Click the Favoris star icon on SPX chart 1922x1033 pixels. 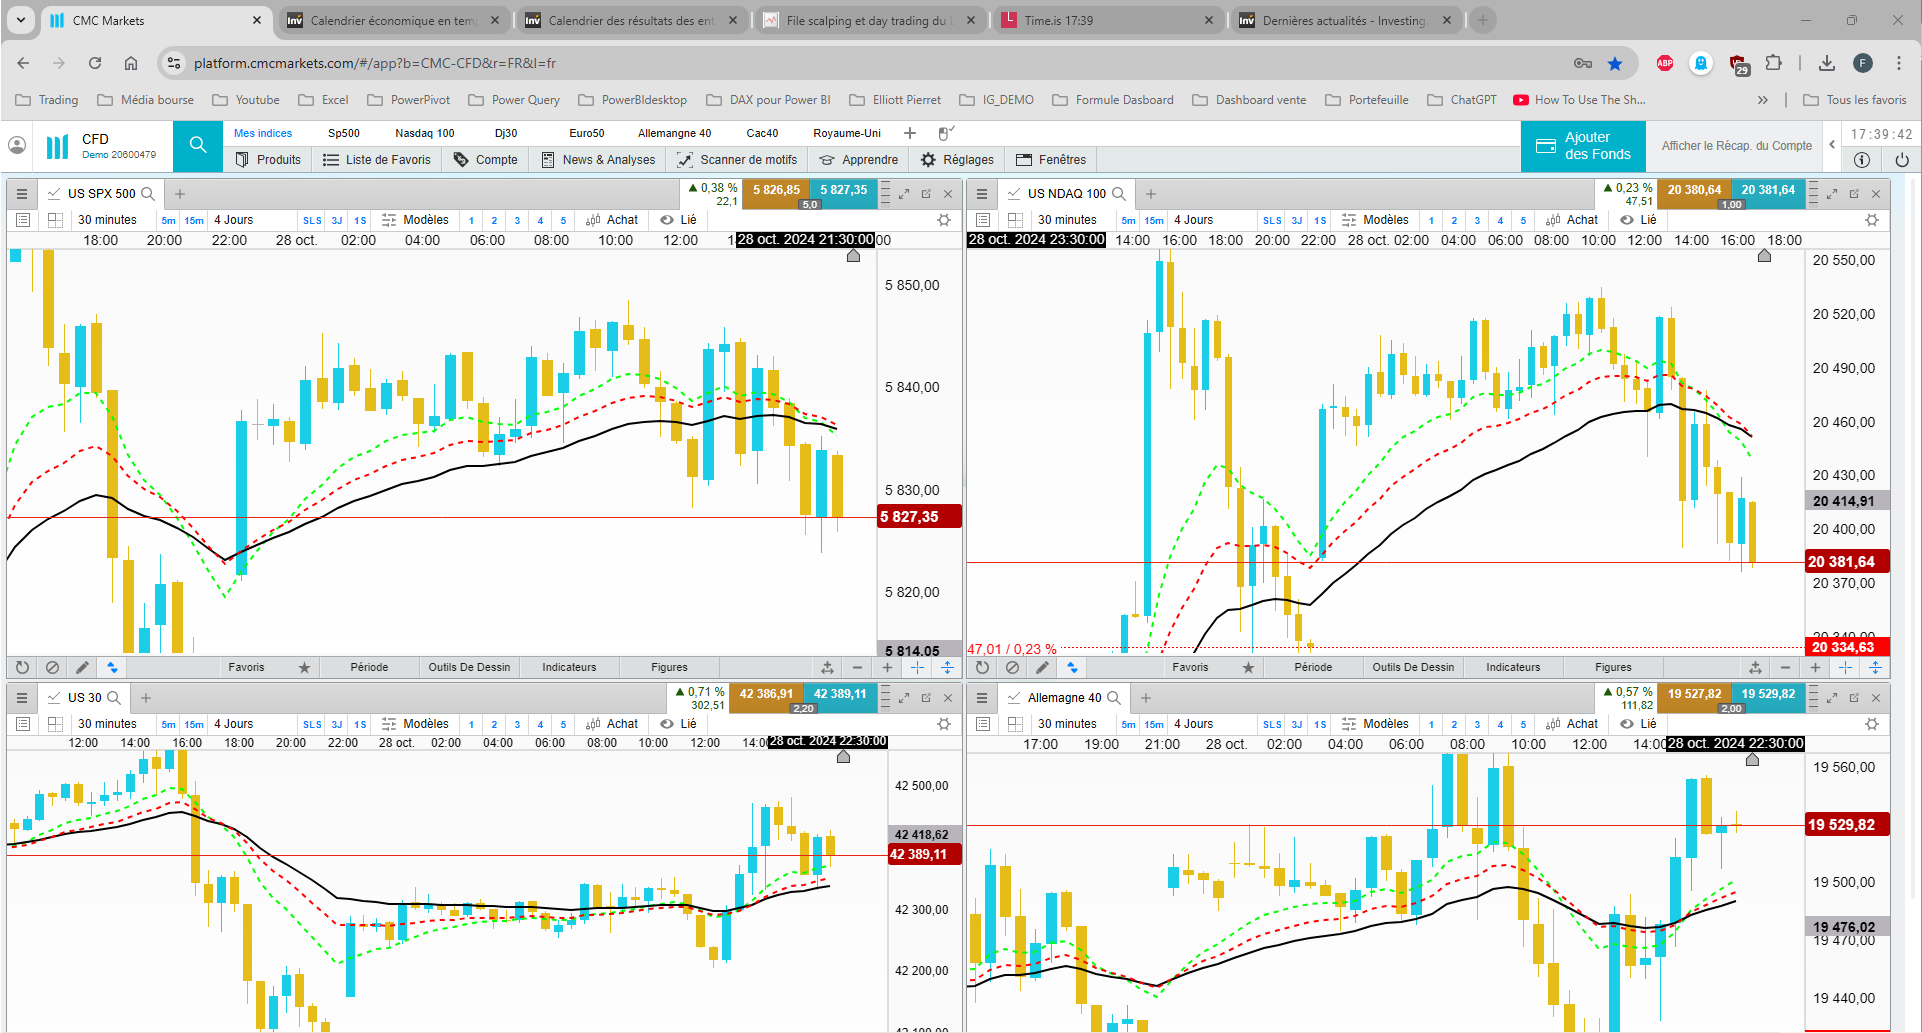[x=304, y=667]
